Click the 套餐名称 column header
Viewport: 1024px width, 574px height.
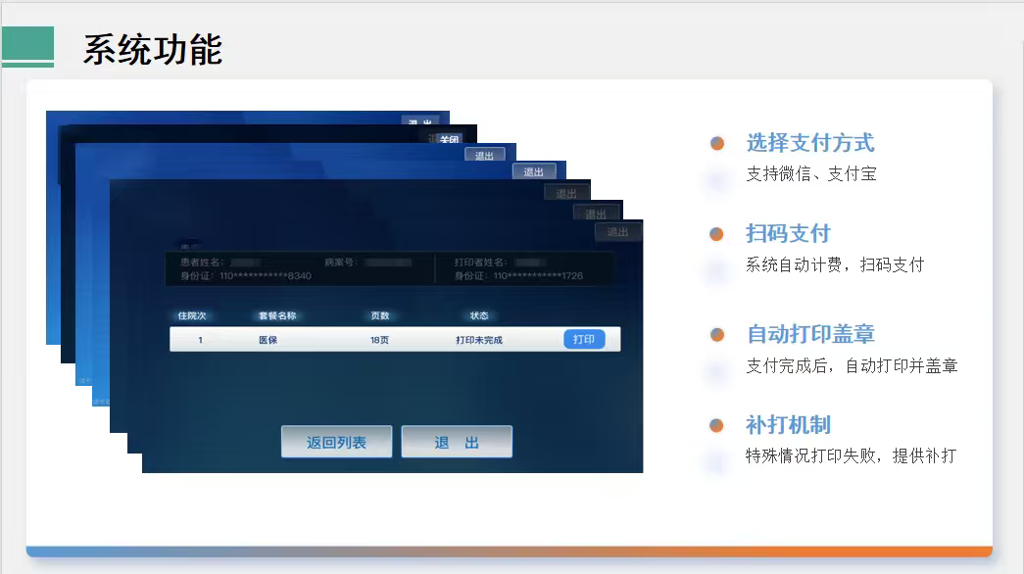click(x=277, y=316)
